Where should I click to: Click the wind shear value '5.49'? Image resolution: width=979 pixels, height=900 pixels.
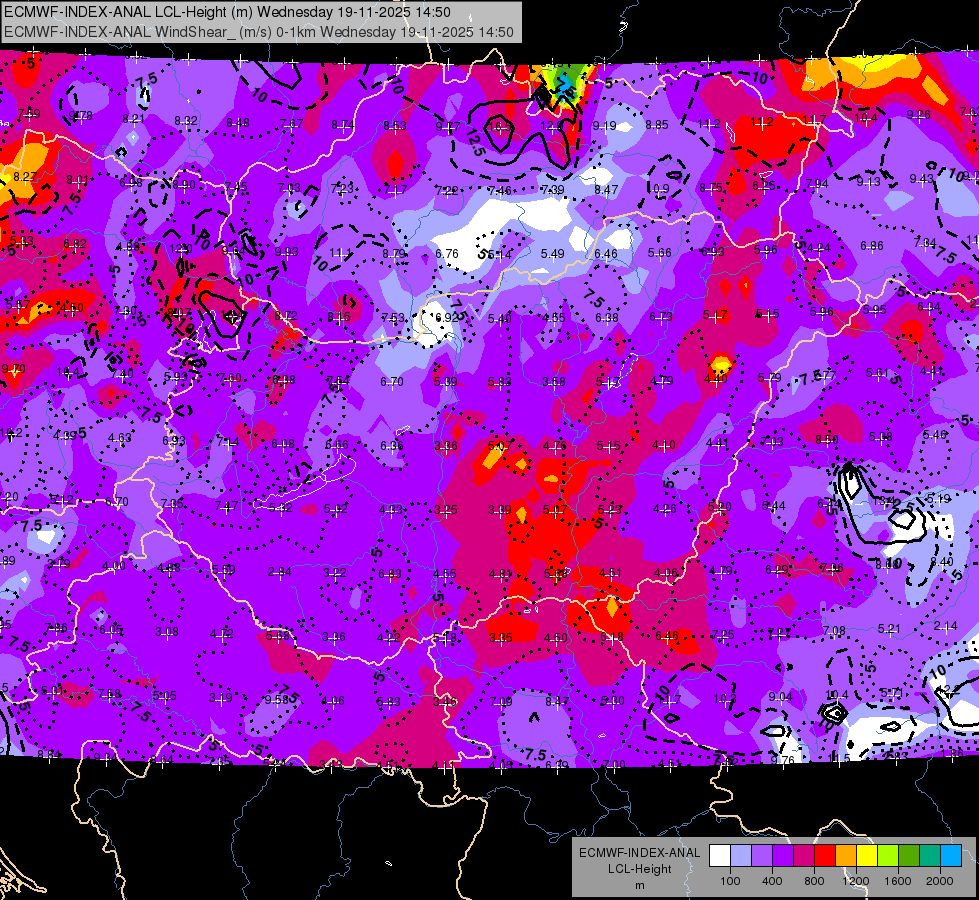[553, 254]
